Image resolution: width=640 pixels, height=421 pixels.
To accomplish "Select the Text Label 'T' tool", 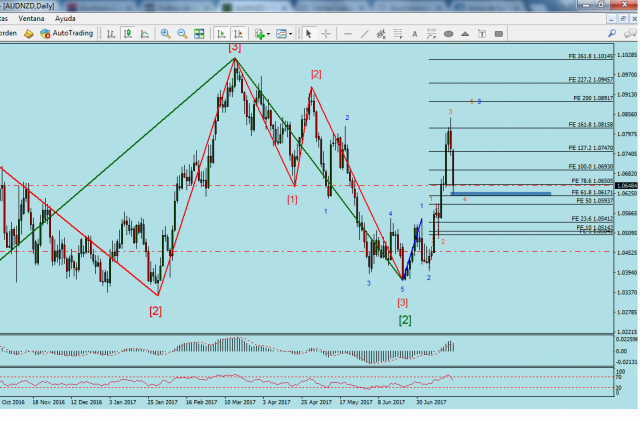I will pos(482,34).
